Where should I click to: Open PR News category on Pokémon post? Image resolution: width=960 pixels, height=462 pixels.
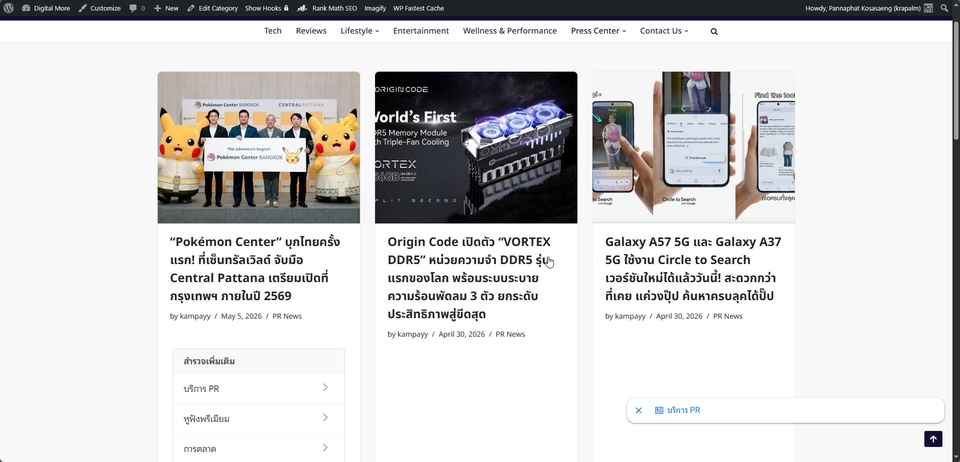(x=287, y=316)
